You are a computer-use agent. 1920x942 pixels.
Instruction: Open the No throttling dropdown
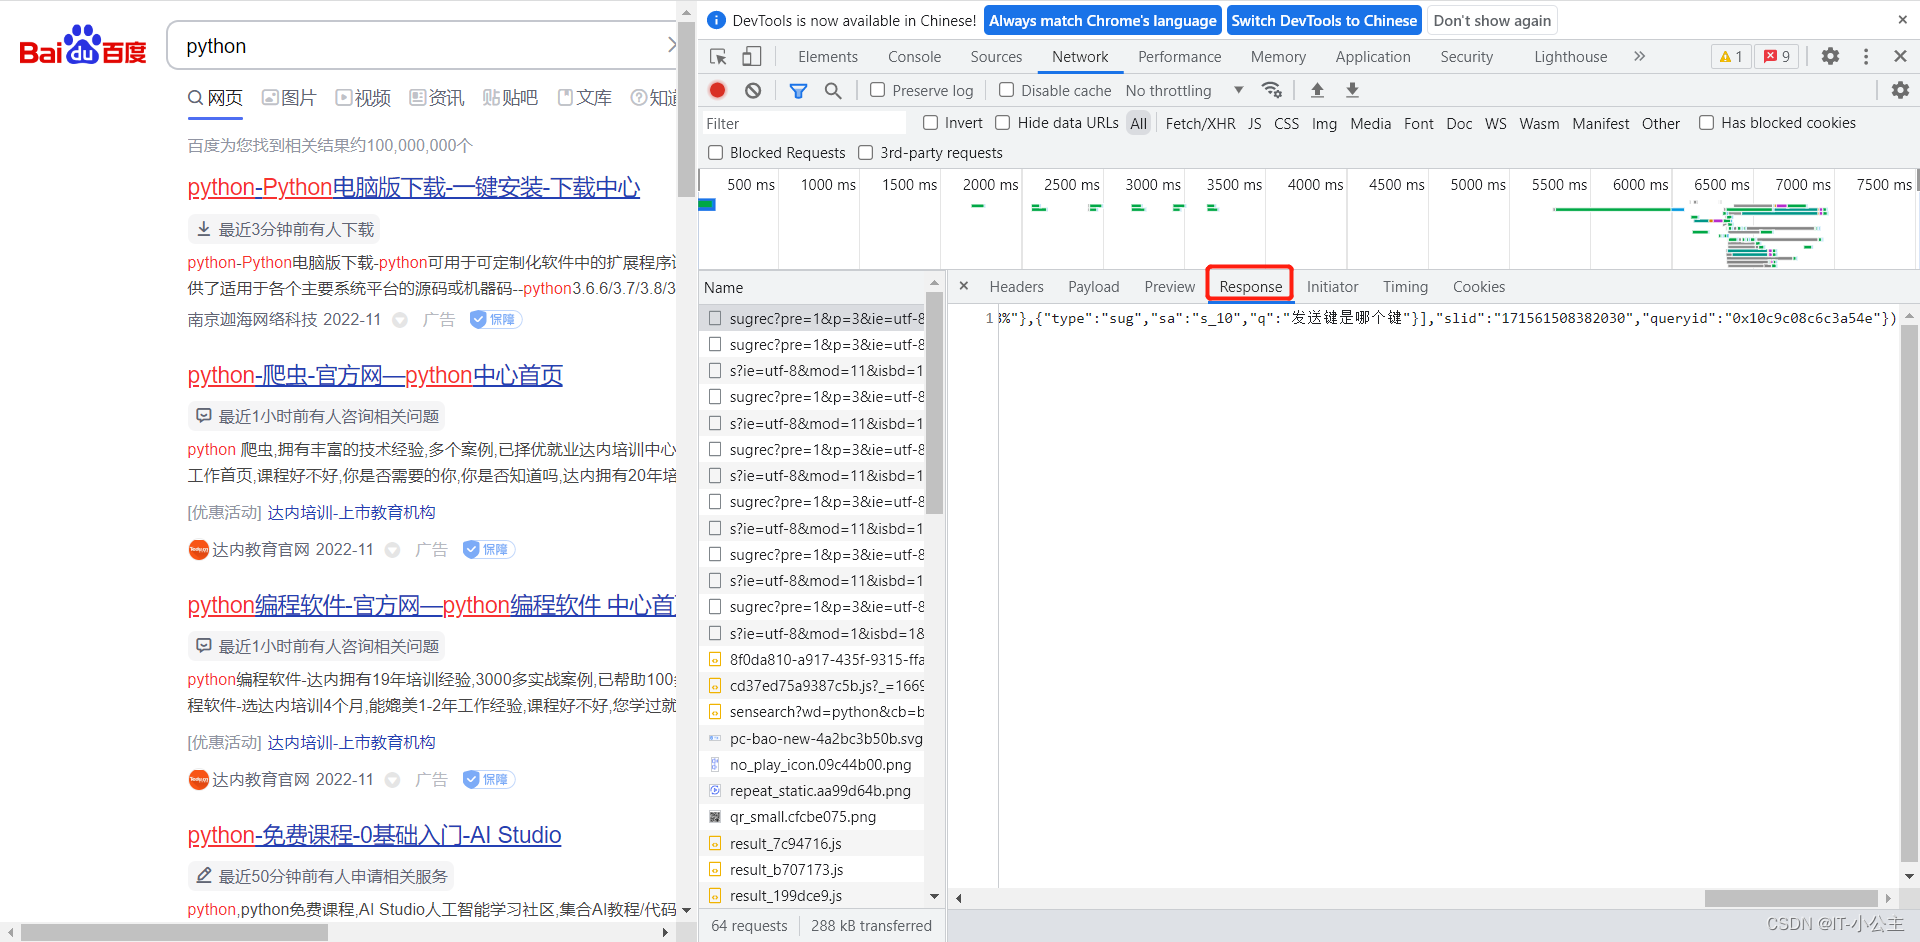click(1185, 90)
